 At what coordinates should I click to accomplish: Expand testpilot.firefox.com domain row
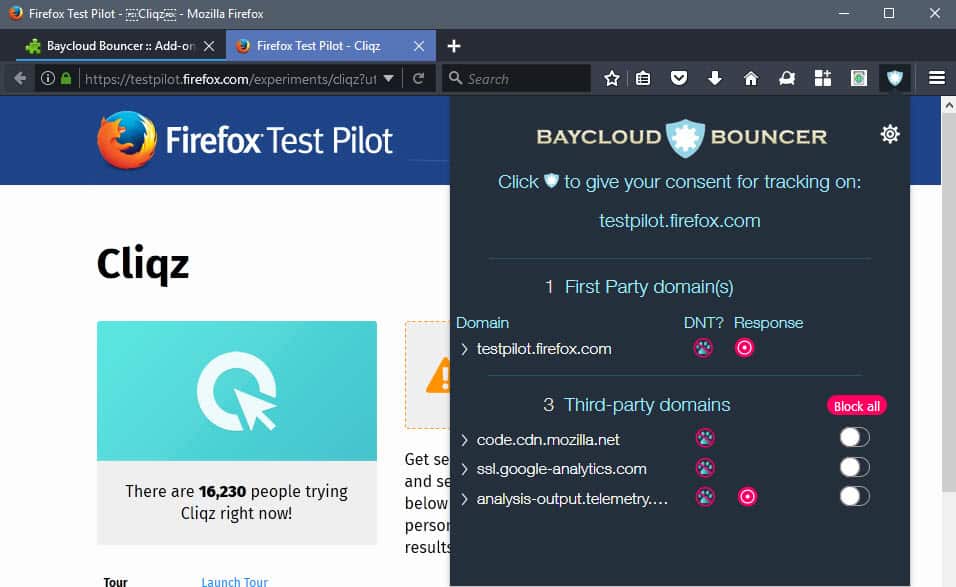pos(465,349)
